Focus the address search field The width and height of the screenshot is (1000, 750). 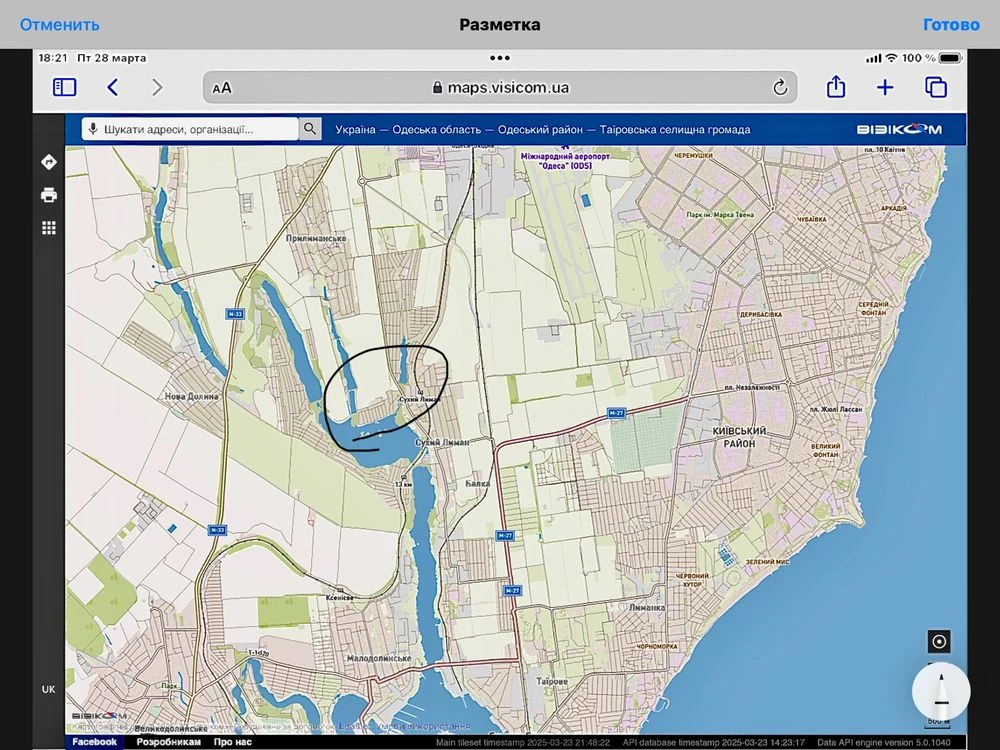coord(190,129)
